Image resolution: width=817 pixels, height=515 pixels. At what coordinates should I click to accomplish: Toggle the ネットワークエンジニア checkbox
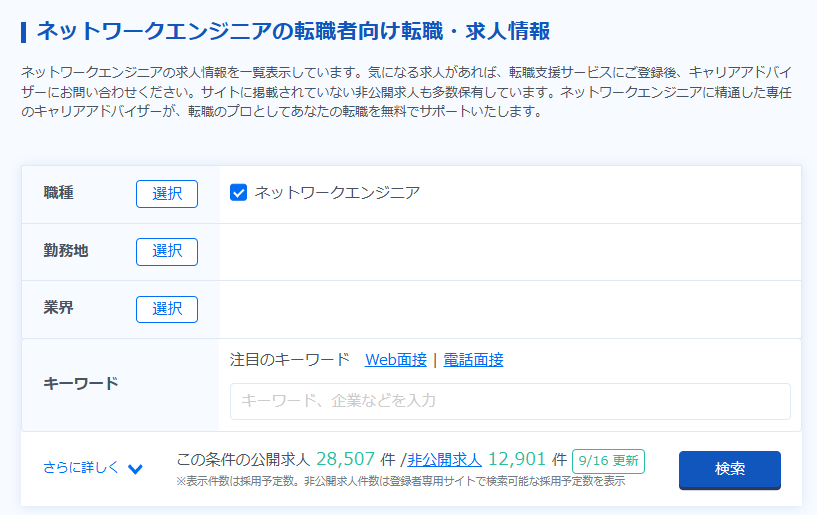(238, 193)
